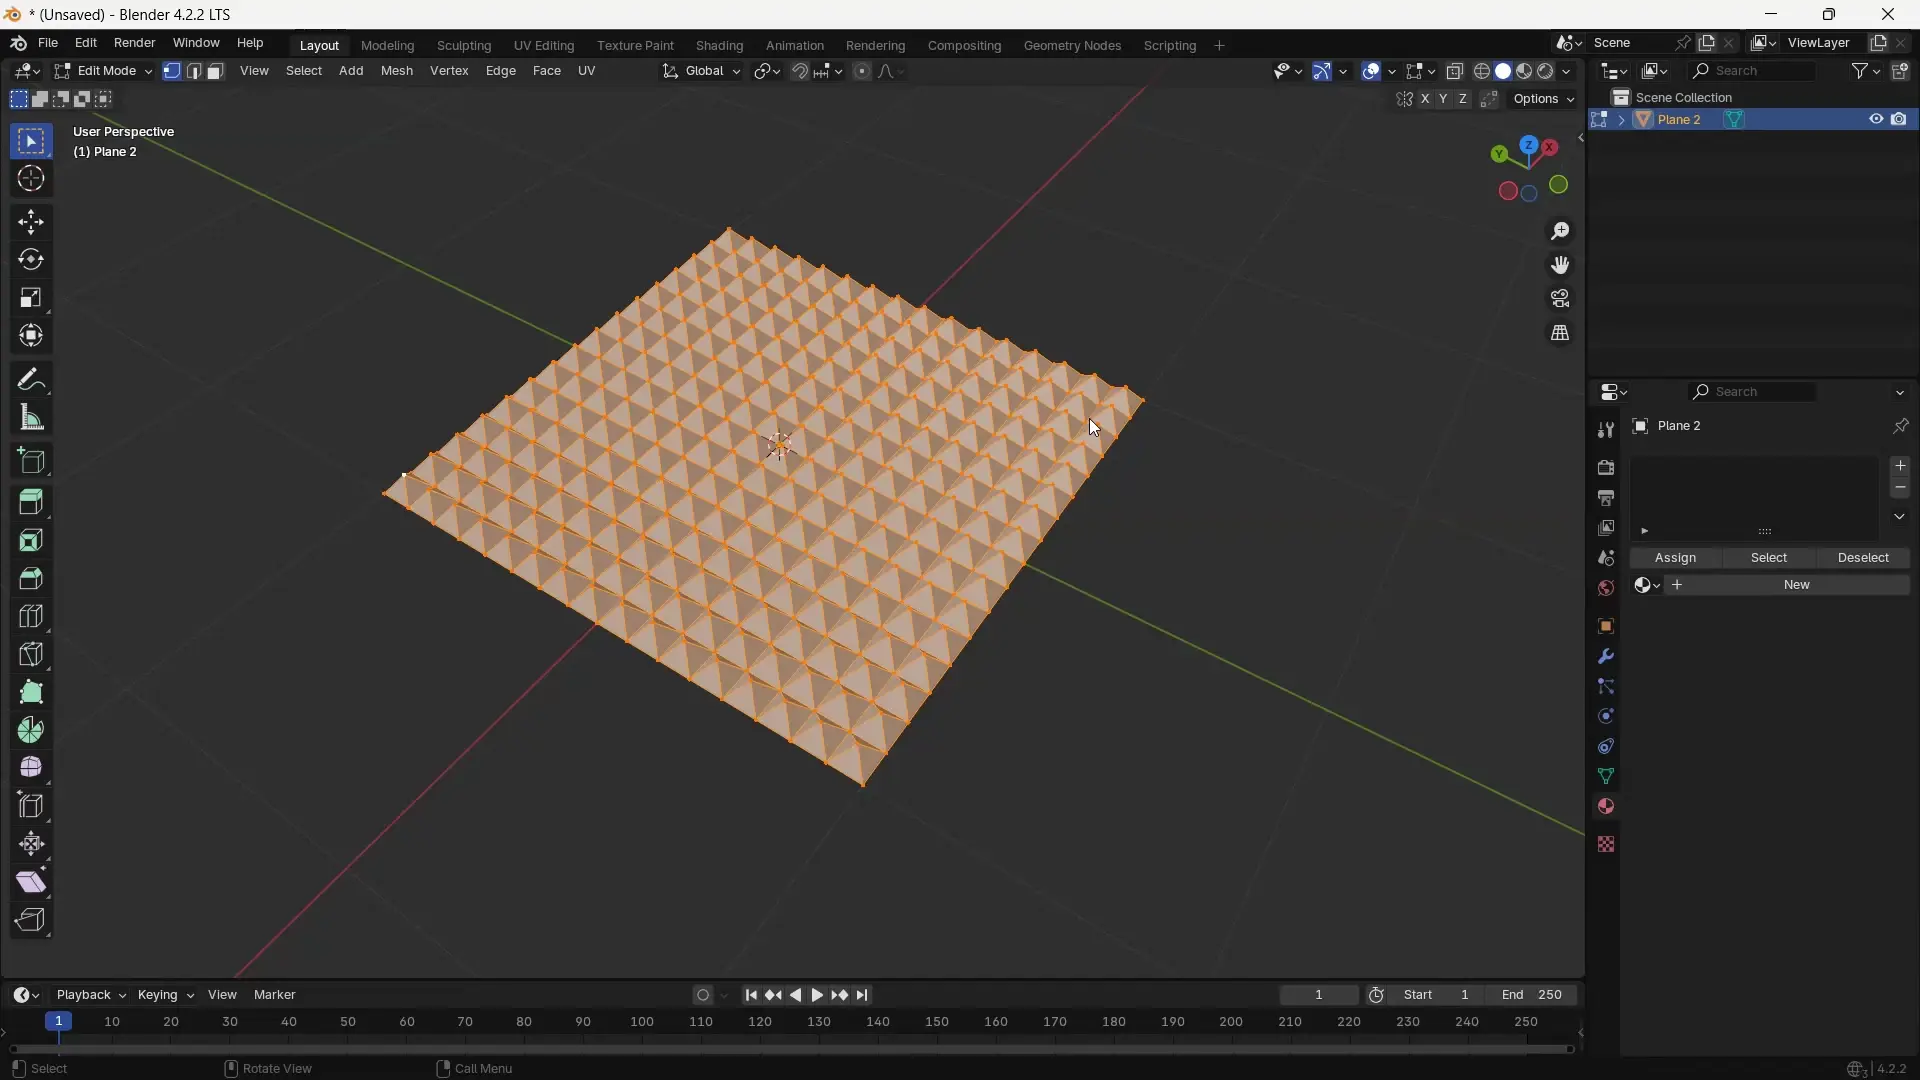Toggle the camera view icon
This screenshot has width=1920, height=1080.
pos(1561,299)
